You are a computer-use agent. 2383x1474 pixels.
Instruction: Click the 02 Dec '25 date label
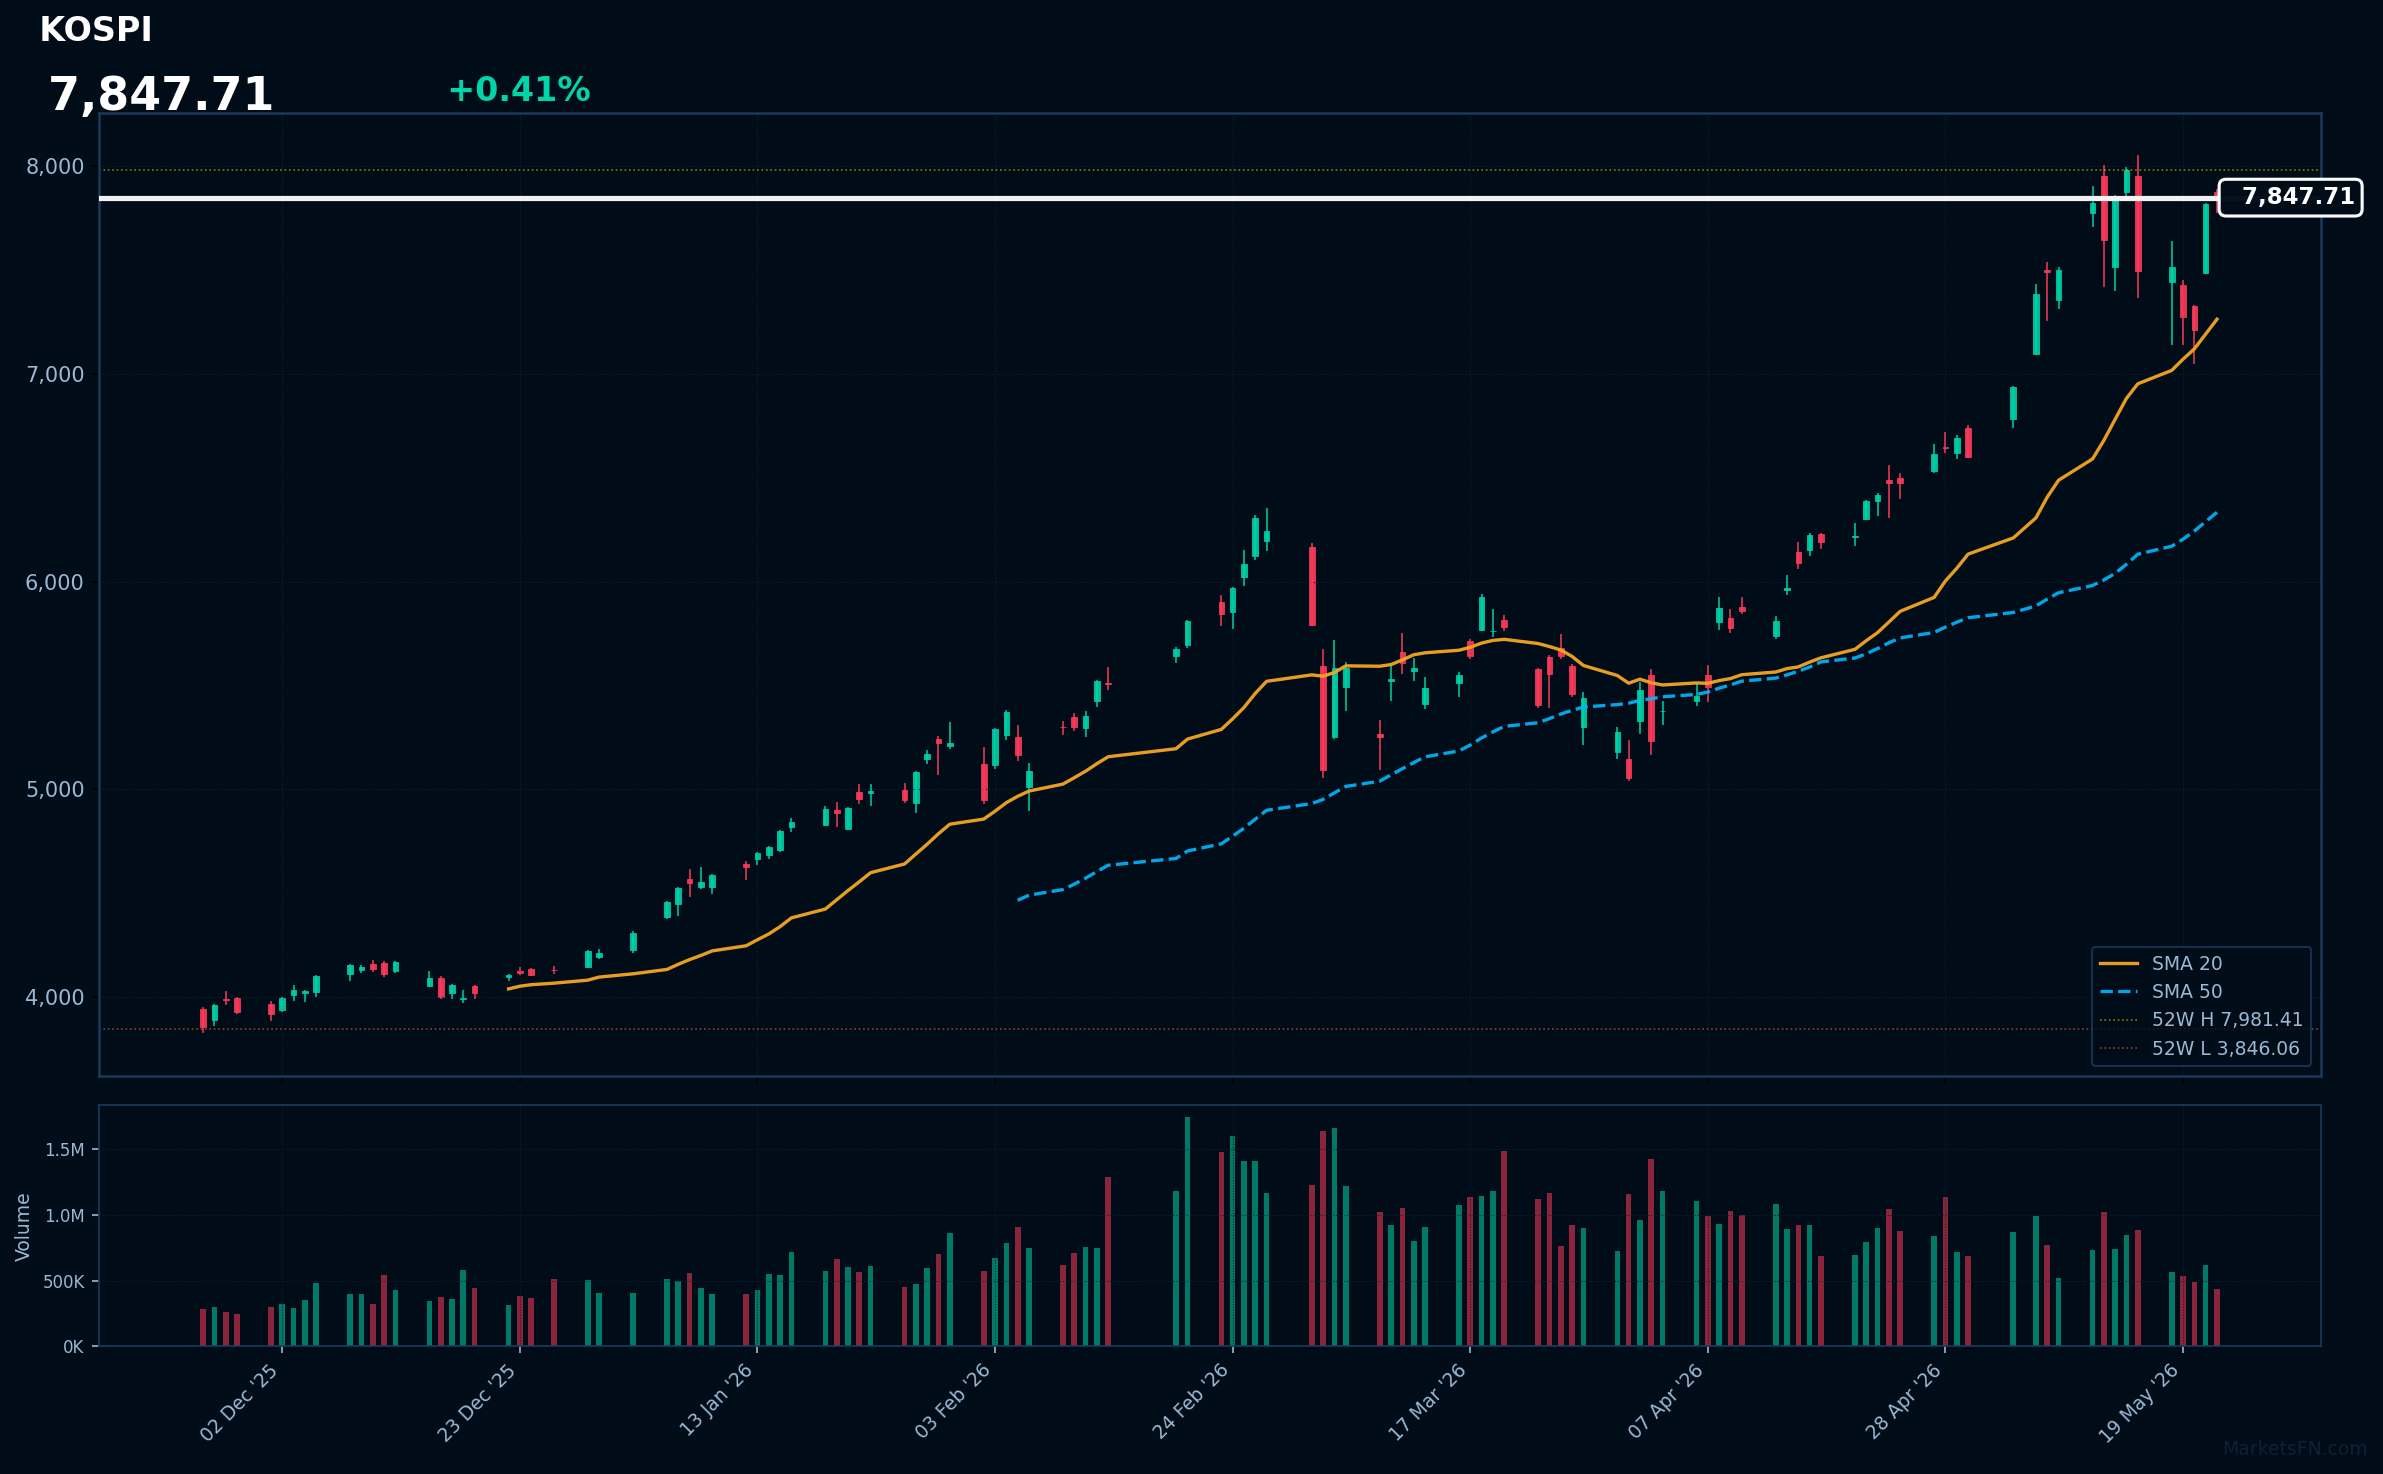pyautogui.click(x=240, y=1402)
